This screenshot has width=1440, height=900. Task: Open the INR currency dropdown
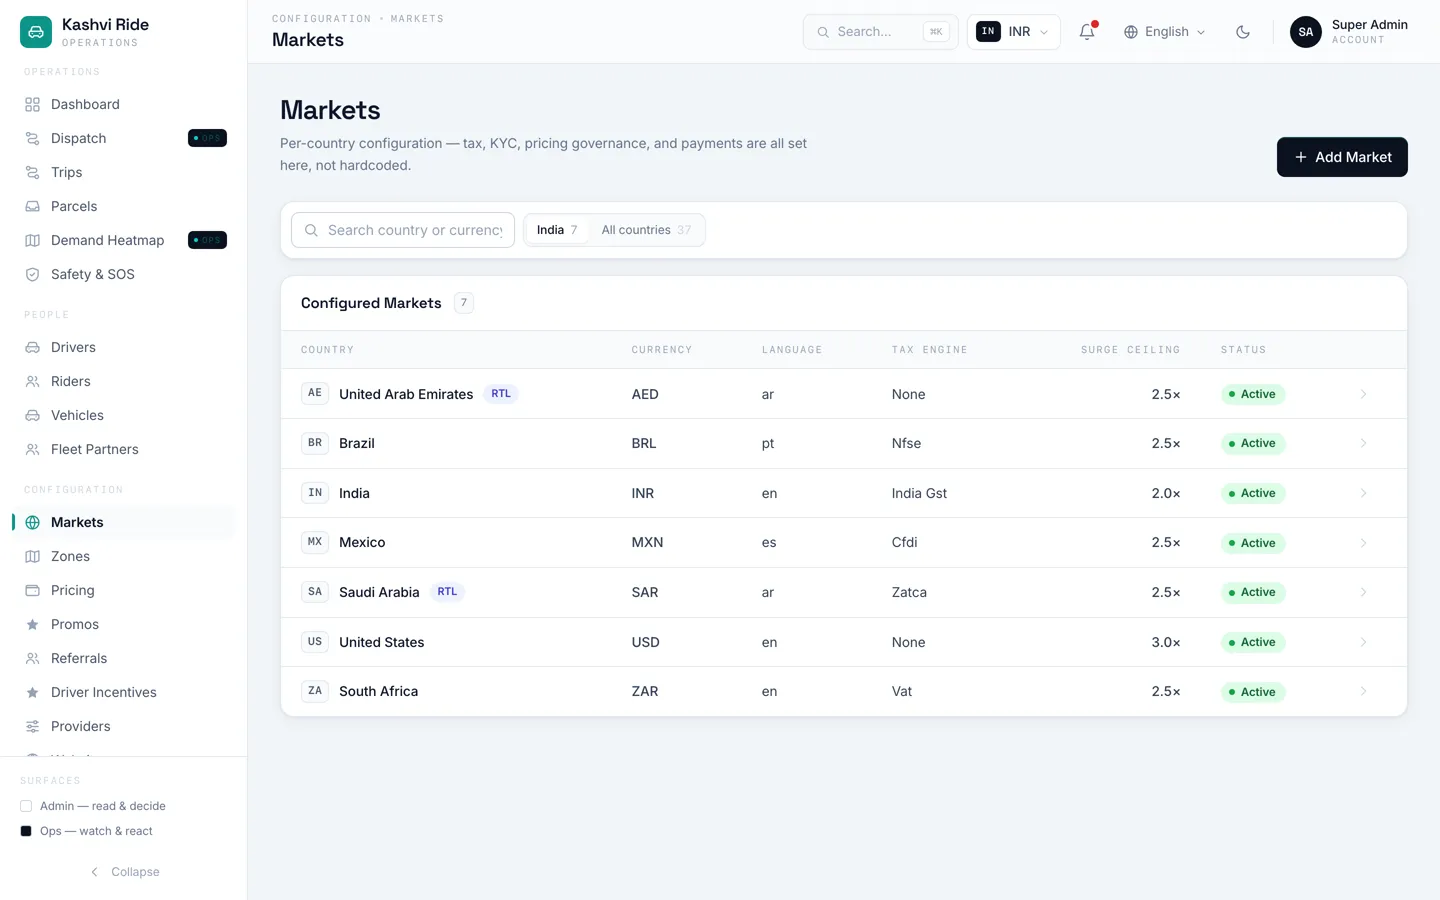coord(1013,32)
